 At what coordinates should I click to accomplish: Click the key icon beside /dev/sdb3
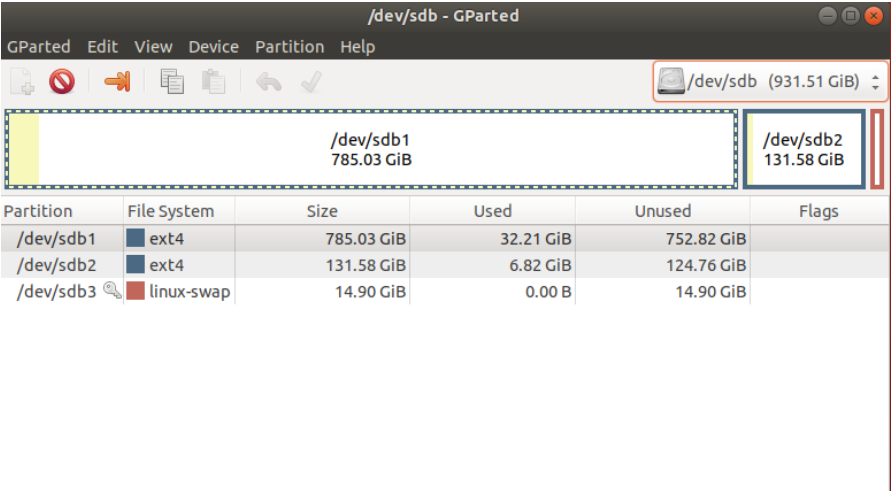(112, 291)
